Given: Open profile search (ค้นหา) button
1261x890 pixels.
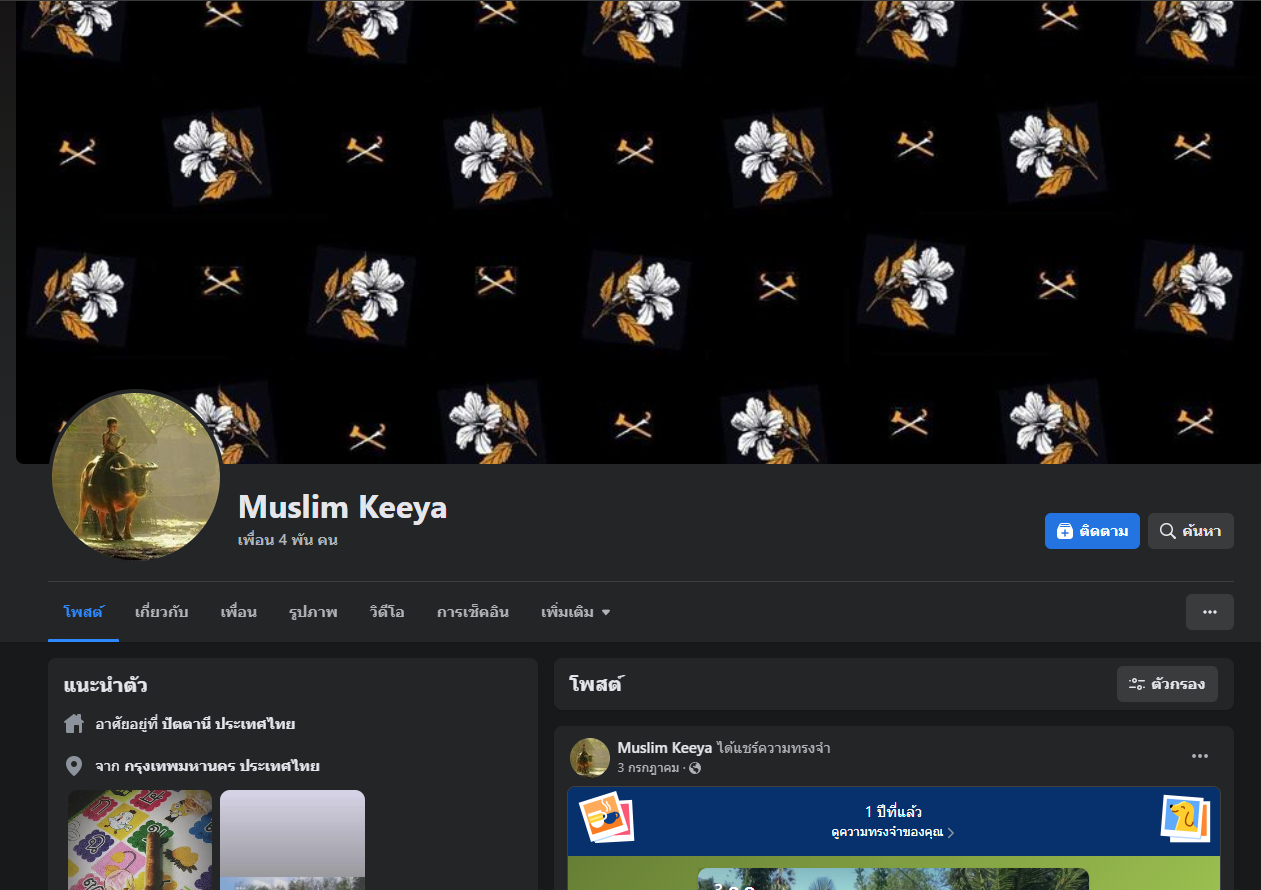Looking at the screenshot, I should pos(1190,531).
